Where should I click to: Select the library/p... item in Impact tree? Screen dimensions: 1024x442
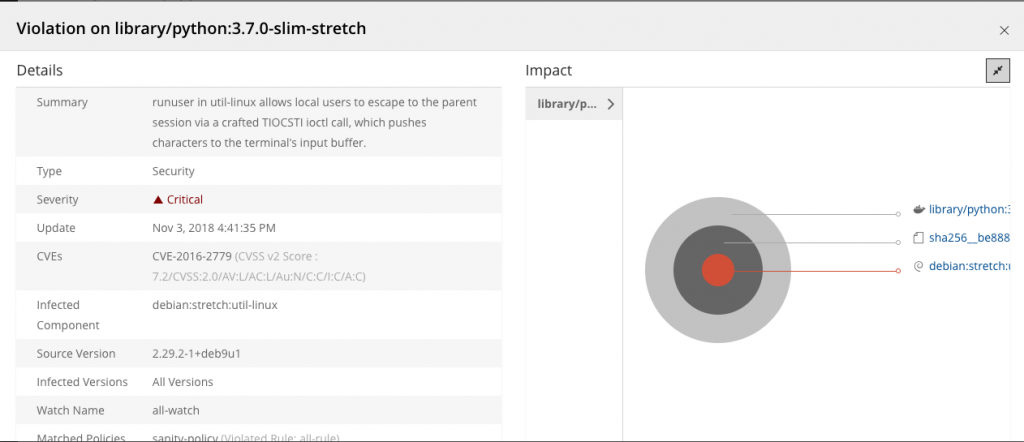coord(567,104)
